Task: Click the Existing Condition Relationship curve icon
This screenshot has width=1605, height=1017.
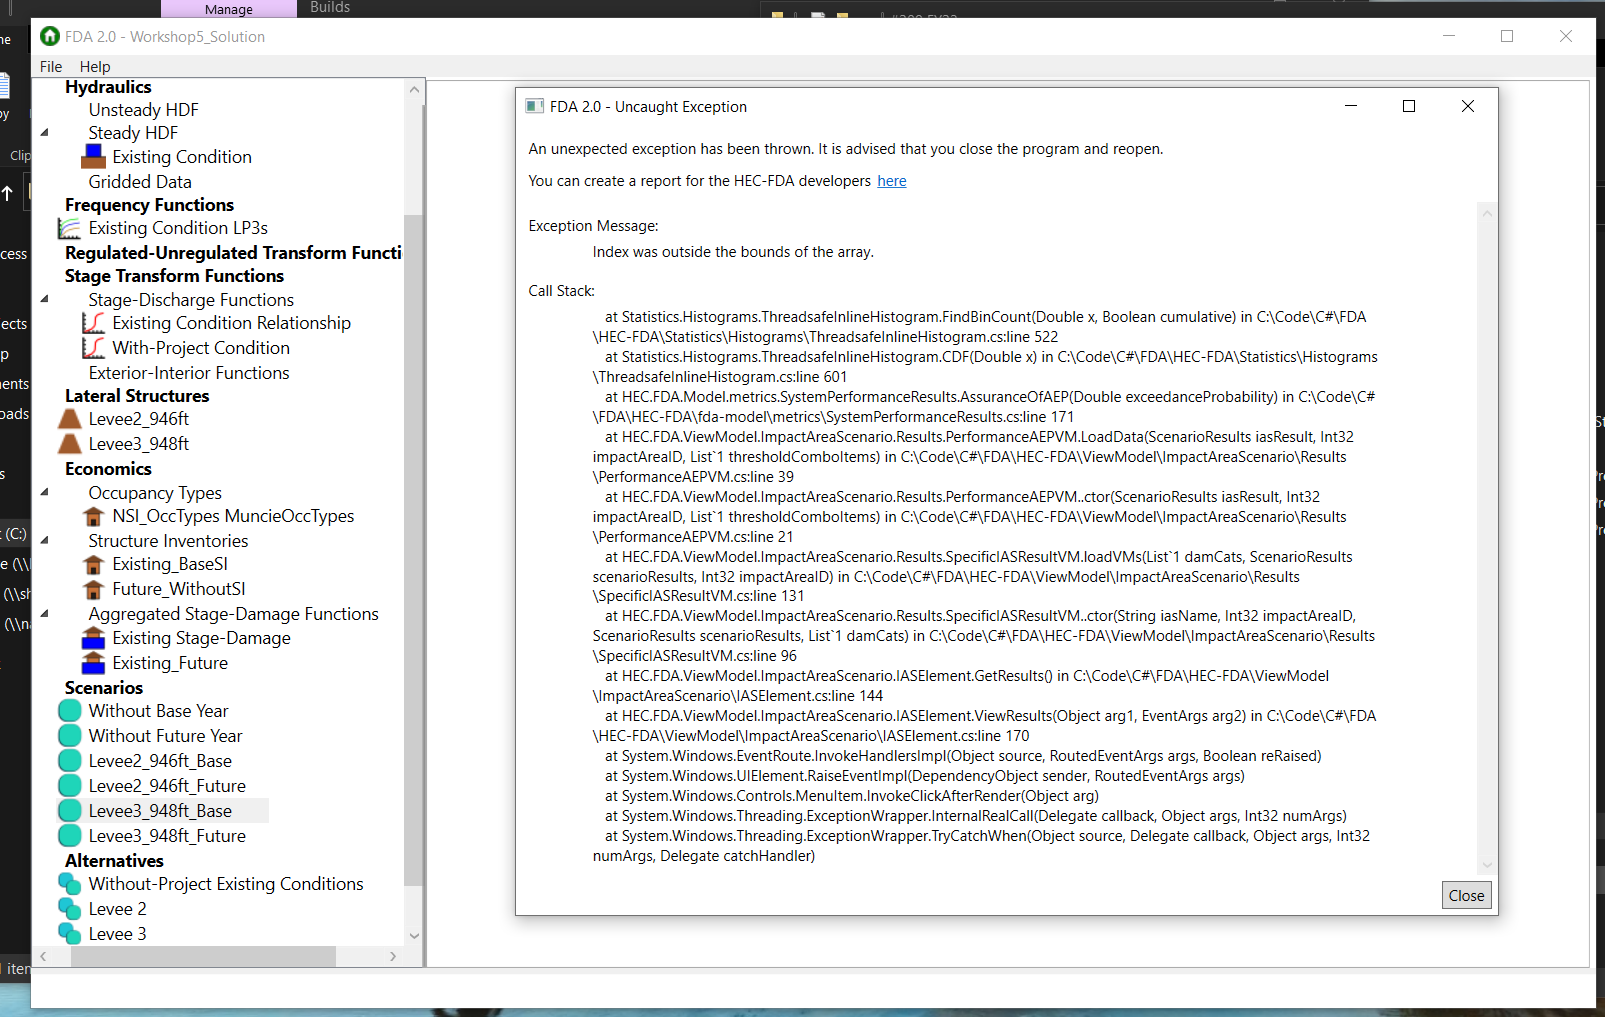Action: click(93, 322)
